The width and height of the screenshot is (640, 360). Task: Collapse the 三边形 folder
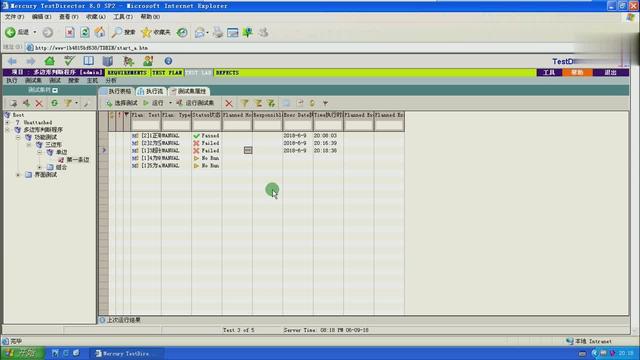[x=29, y=145]
